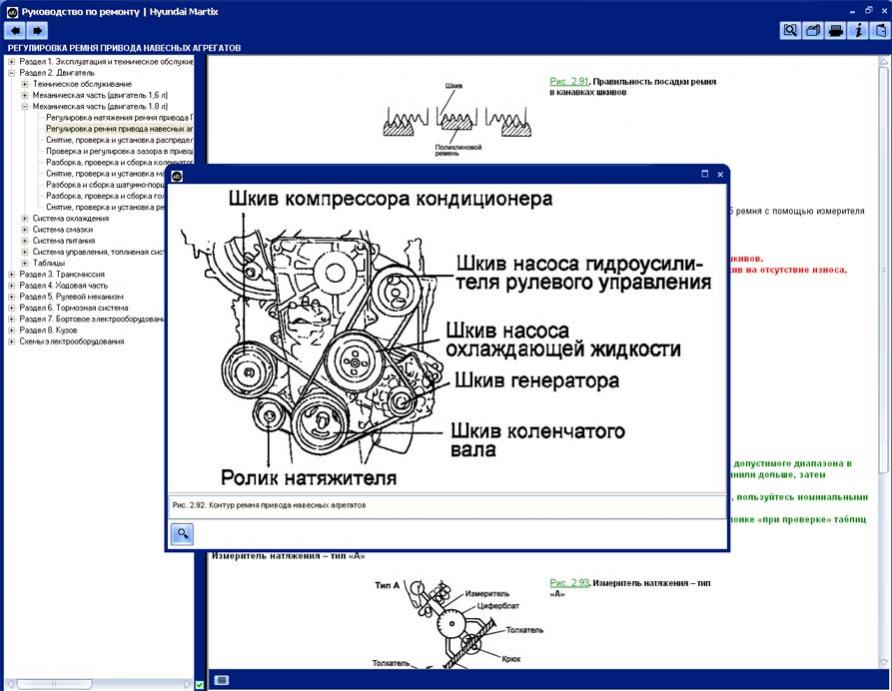The width and height of the screenshot is (892, 691).
Task: Expand Раздел 1 tree node
Action: (11, 61)
